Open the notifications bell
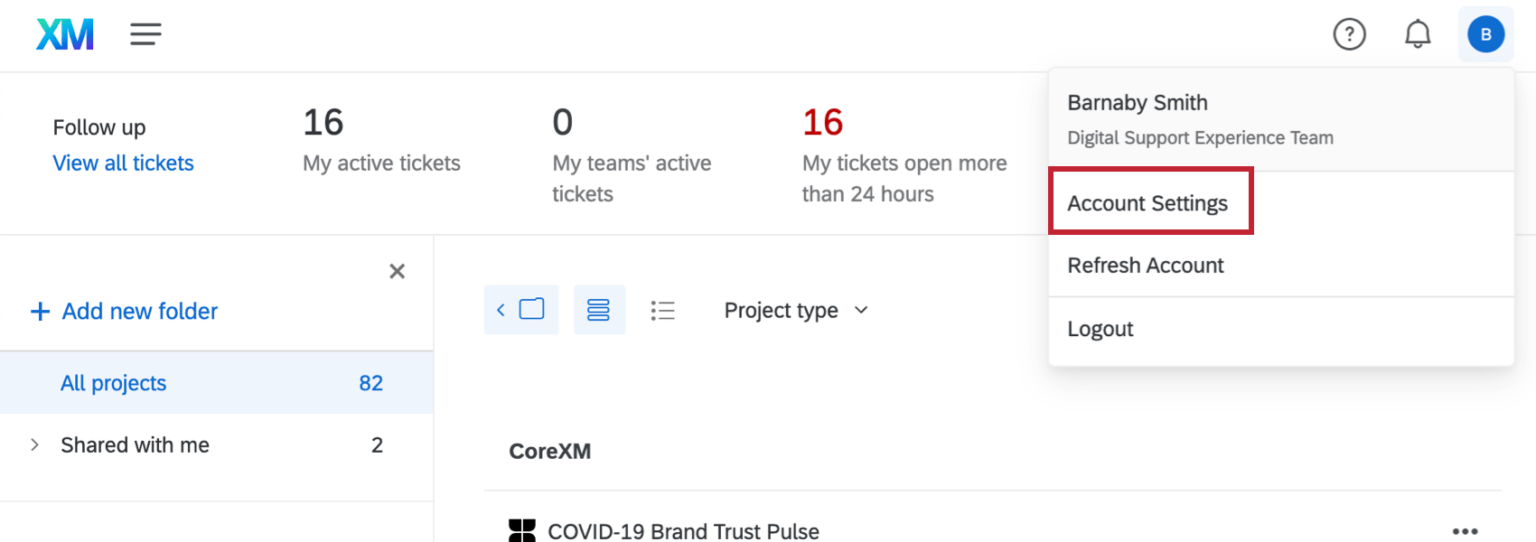The height and width of the screenshot is (542, 1536). coord(1417,35)
